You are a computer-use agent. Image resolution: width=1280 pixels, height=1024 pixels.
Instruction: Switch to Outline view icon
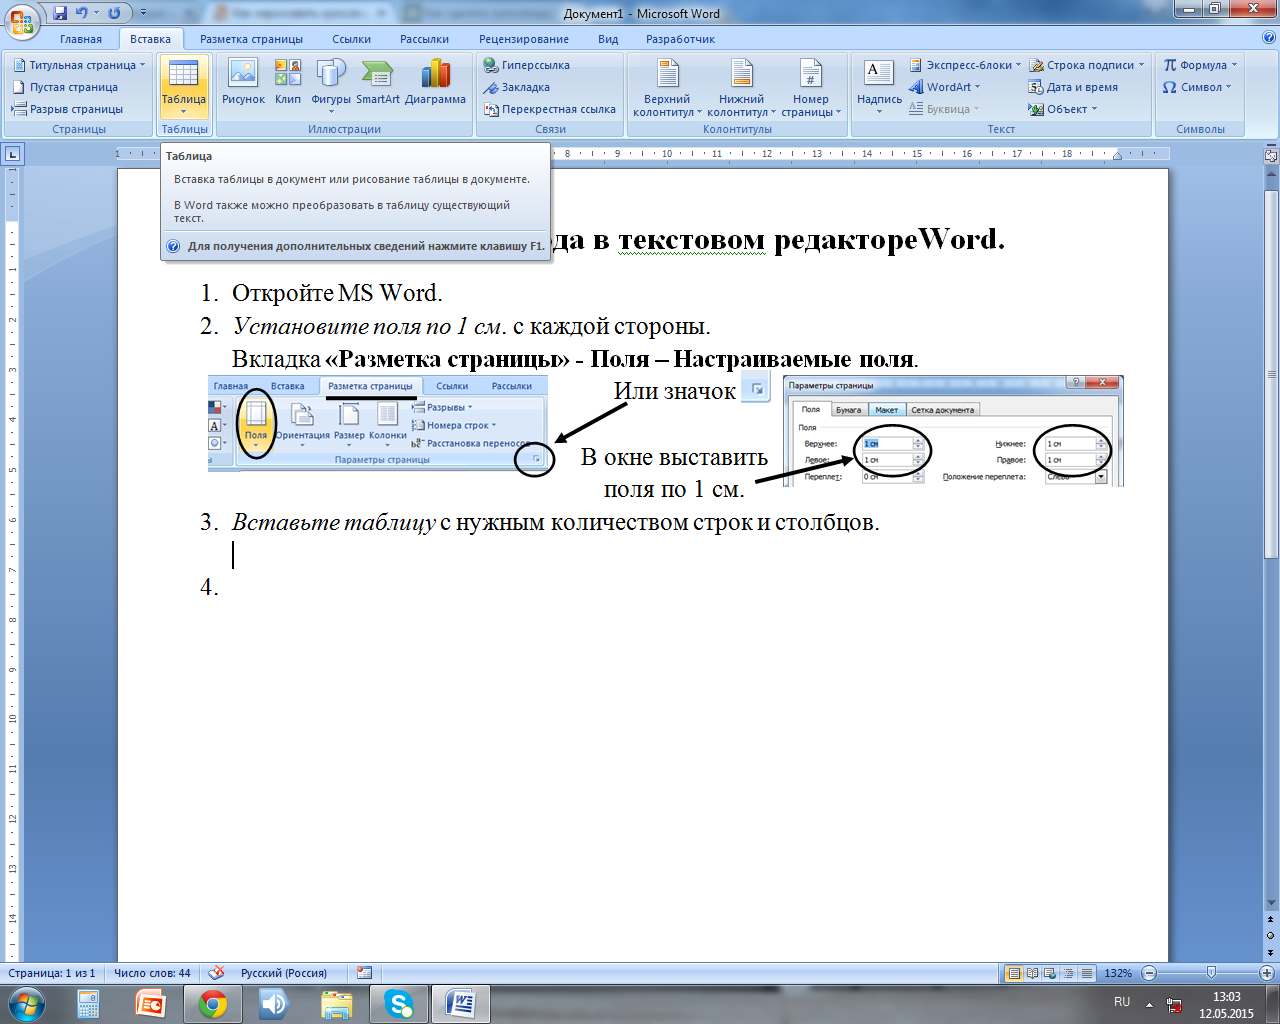[1068, 973]
